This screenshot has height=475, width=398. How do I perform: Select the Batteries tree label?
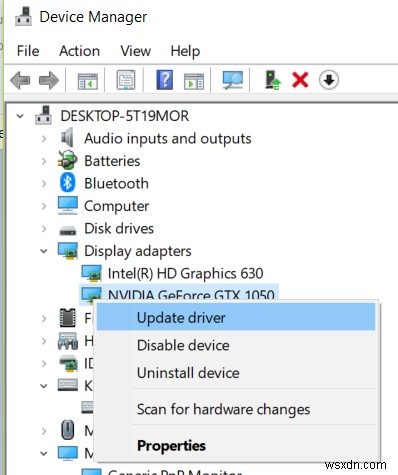coord(112,161)
